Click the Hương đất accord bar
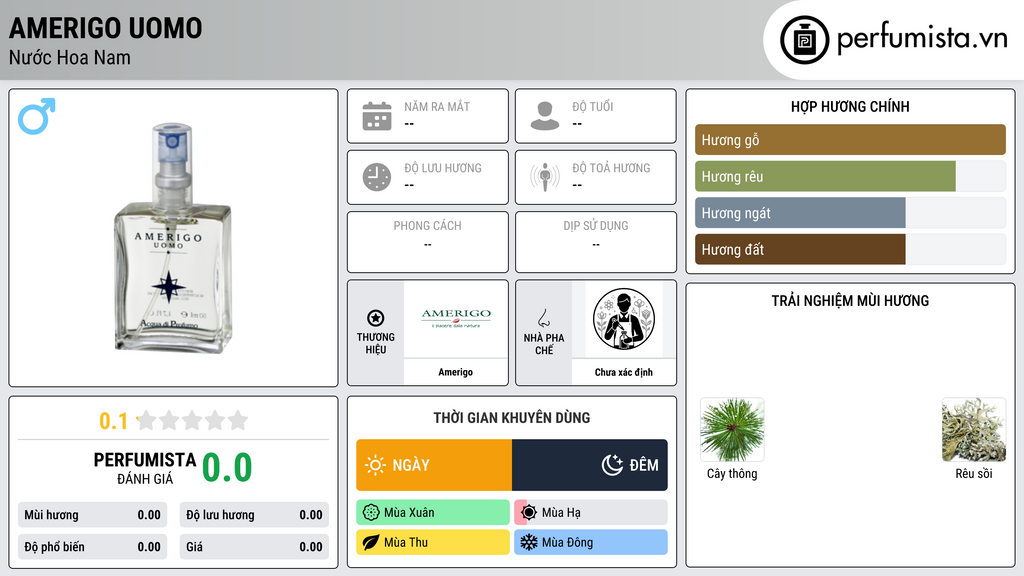The width and height of the screenshot is (1024, 576). (x=850, y=249)
